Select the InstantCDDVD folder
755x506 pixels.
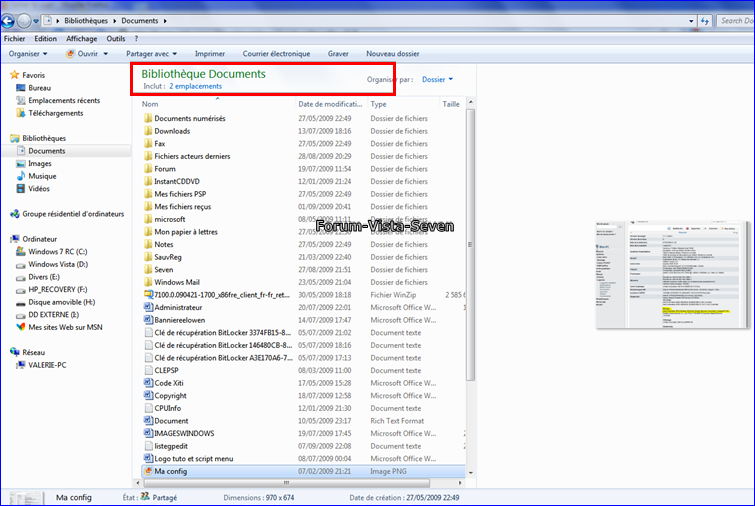(176, 182)
